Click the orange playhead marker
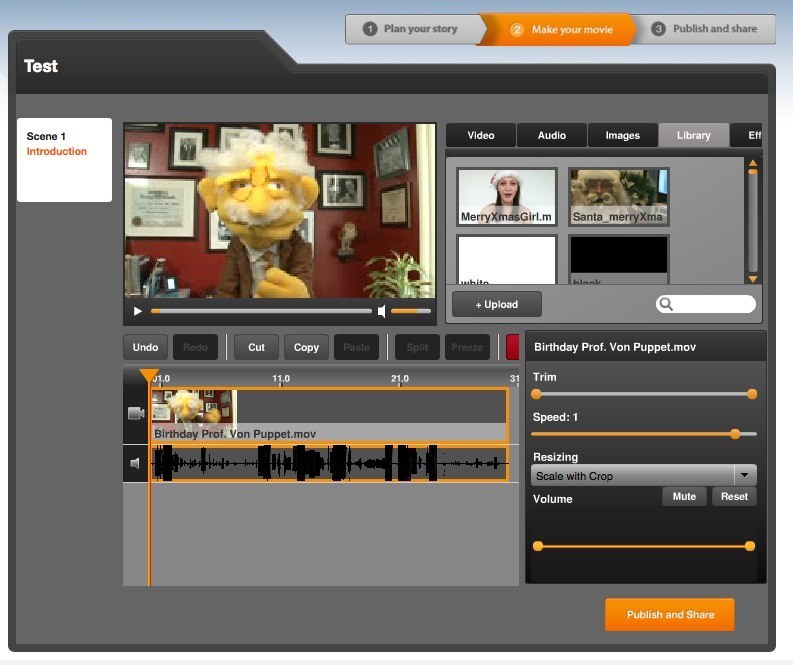This screenshot has height=665, width=793. tap(149, 375)
